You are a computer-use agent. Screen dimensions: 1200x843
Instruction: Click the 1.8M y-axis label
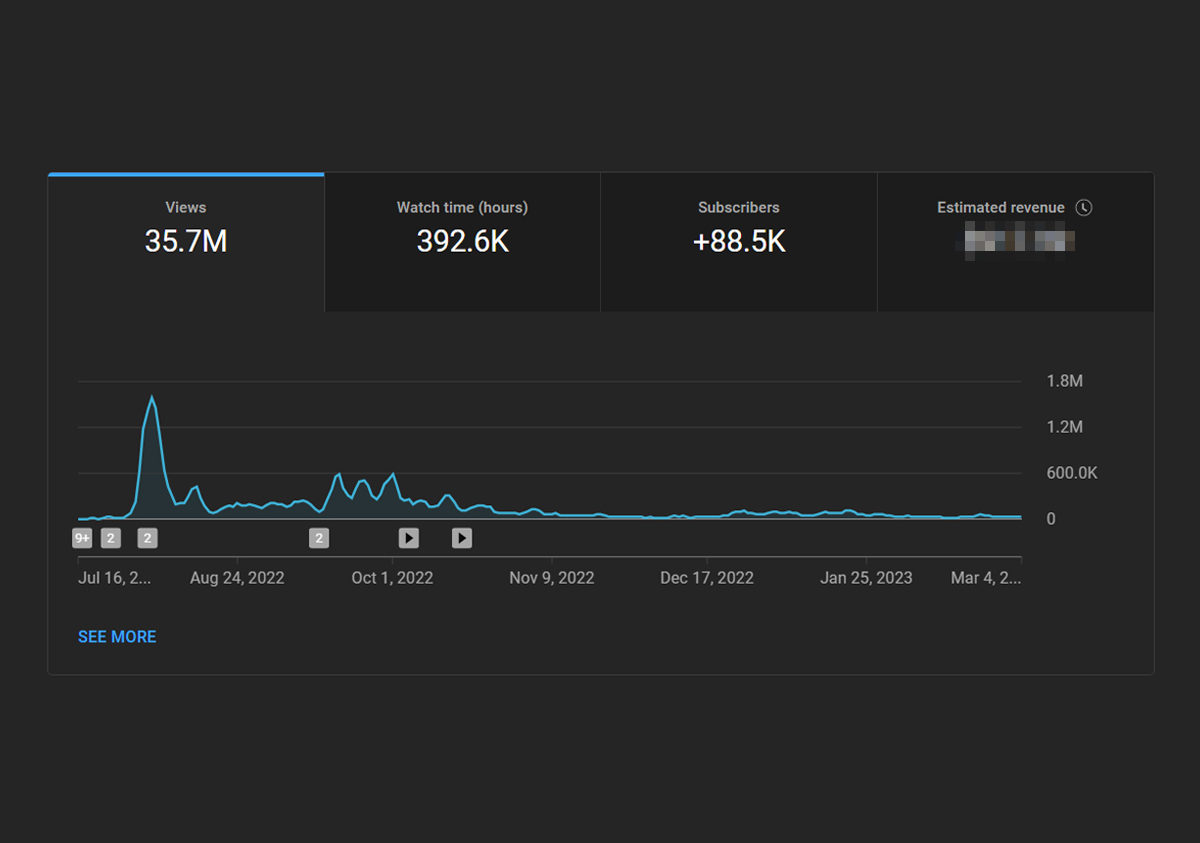click(1064, 381)
